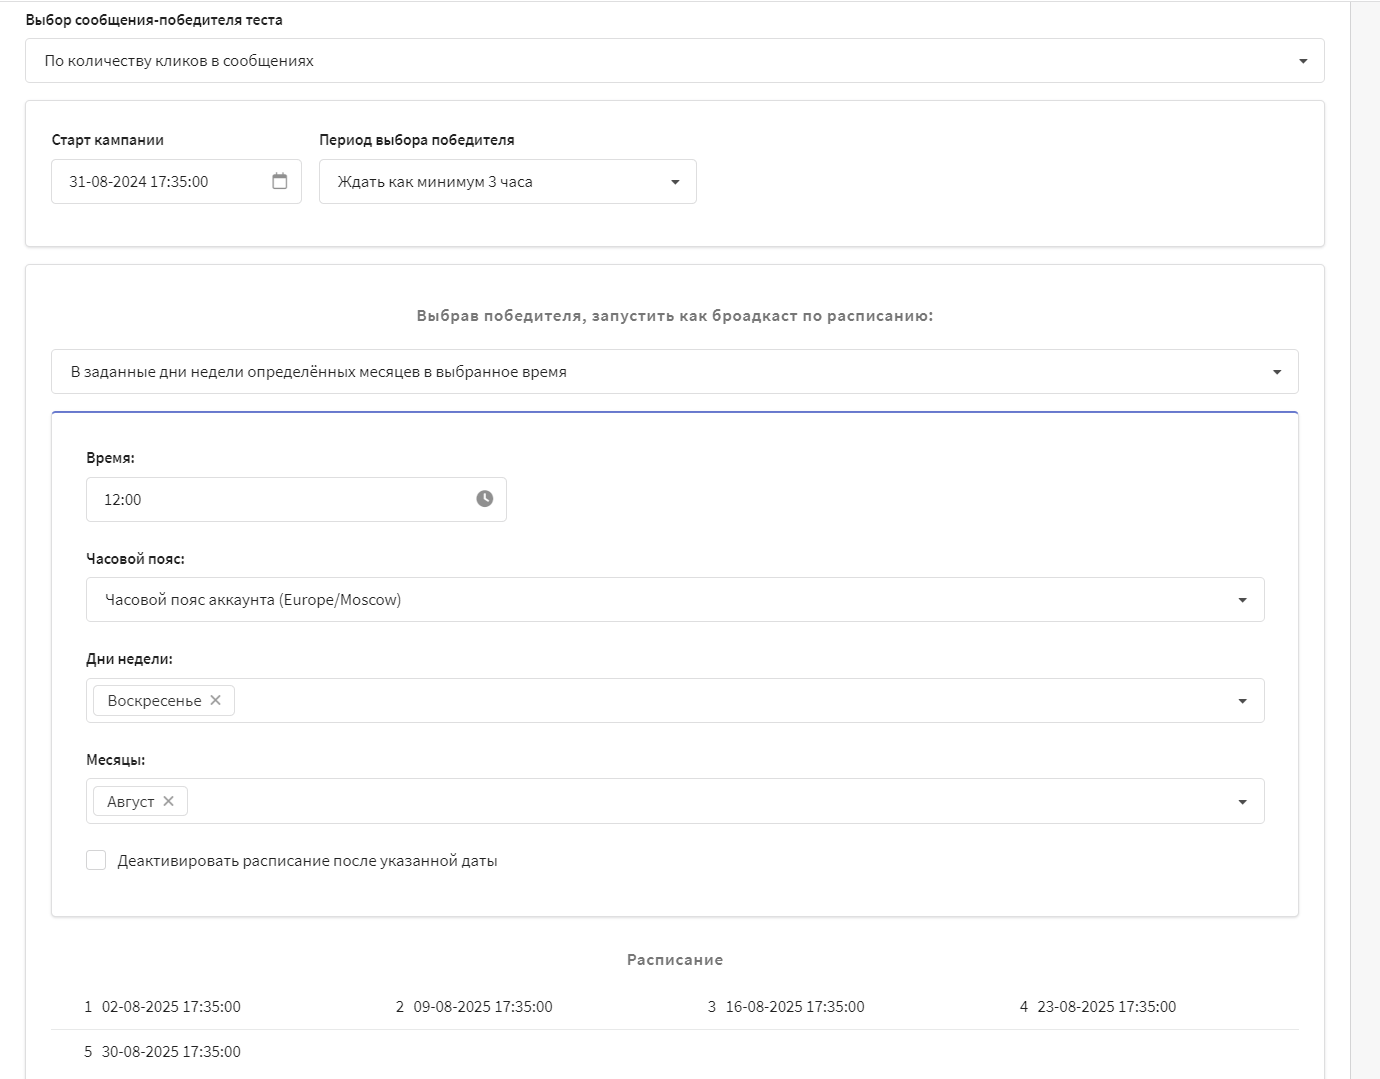Select schedule entry 09-08-2025 17:35:00
Viewport: 1380px width, 1079px height.
(483, 1007)
